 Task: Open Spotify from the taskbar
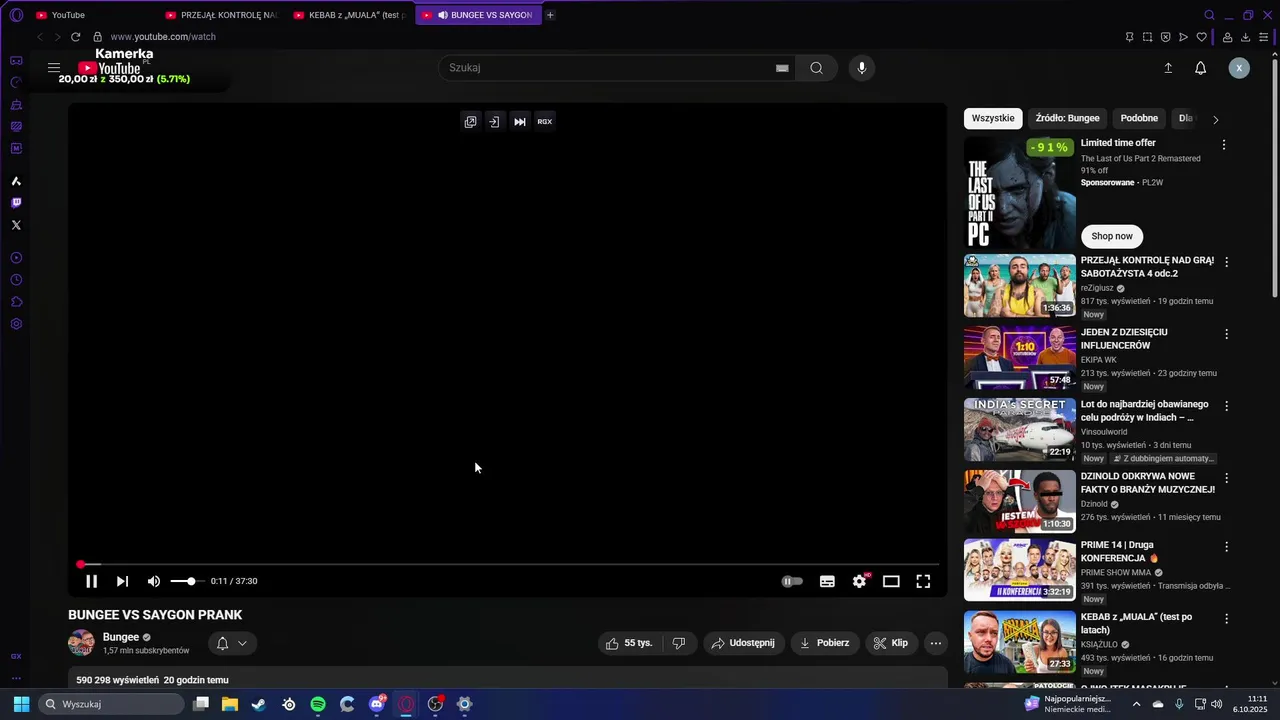click(318, 704)
